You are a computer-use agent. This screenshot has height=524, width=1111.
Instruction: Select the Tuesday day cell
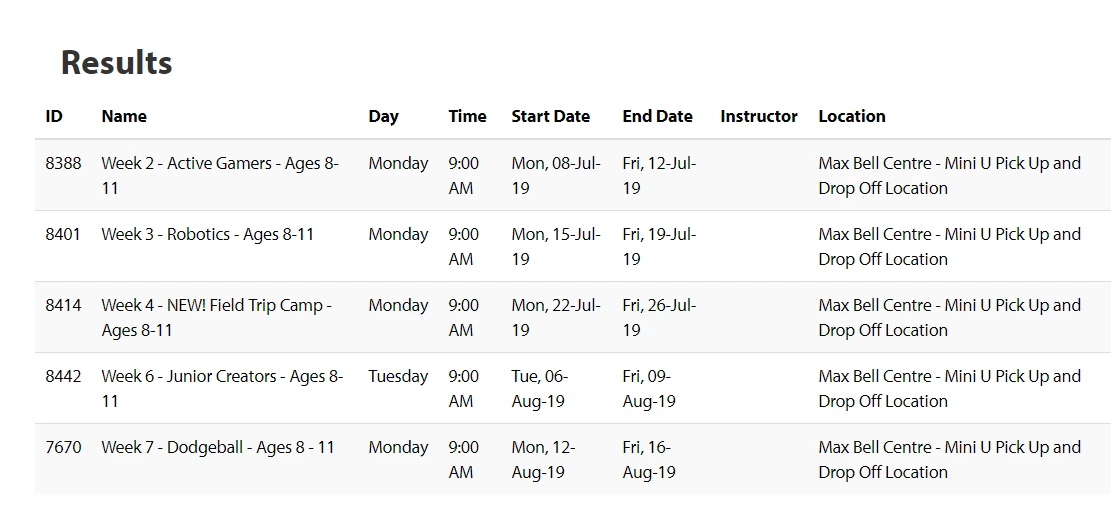pos(397,376)
